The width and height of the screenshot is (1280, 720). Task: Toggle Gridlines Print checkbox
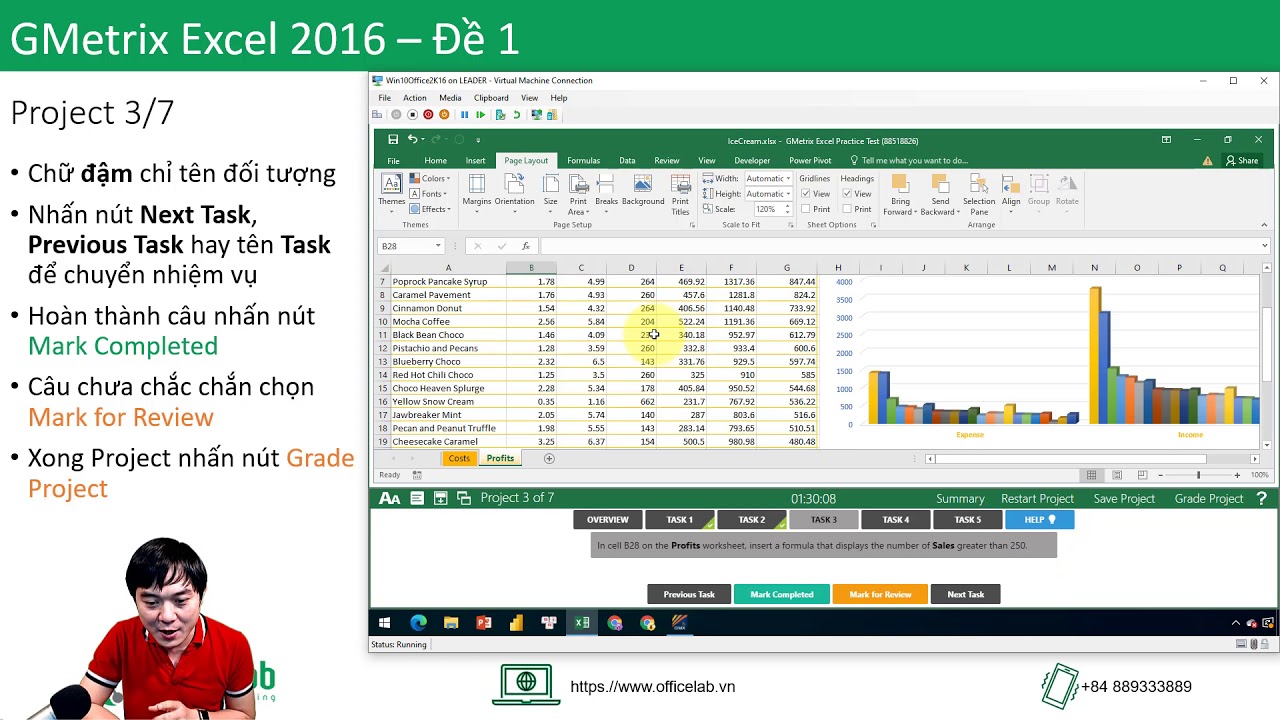coord(806,209)
